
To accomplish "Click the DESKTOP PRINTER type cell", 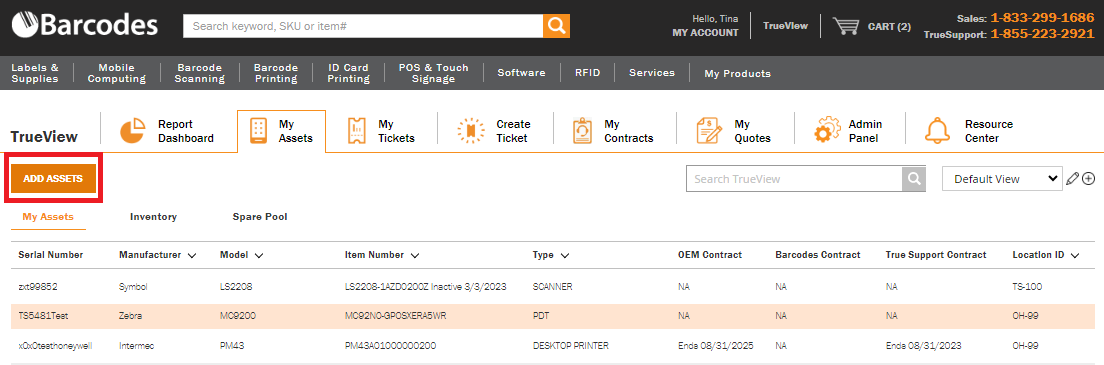I will pos(571,346).
